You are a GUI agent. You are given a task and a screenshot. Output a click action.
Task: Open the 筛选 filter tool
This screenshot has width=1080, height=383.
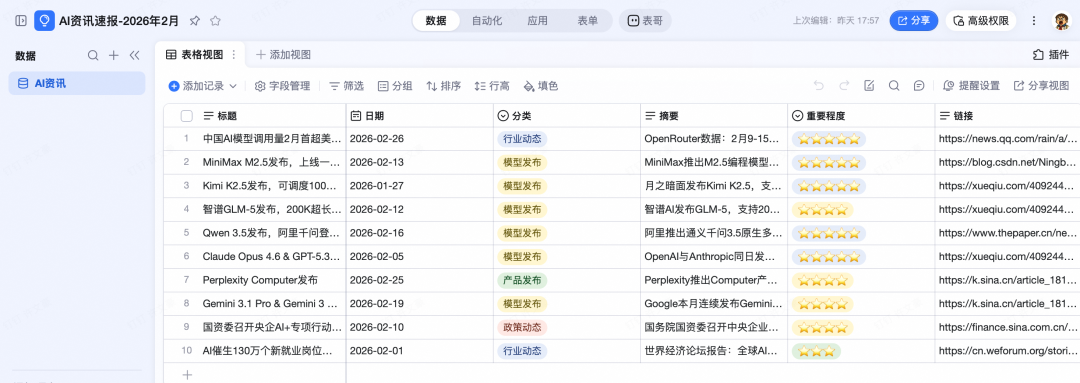(x=346, y=86)
